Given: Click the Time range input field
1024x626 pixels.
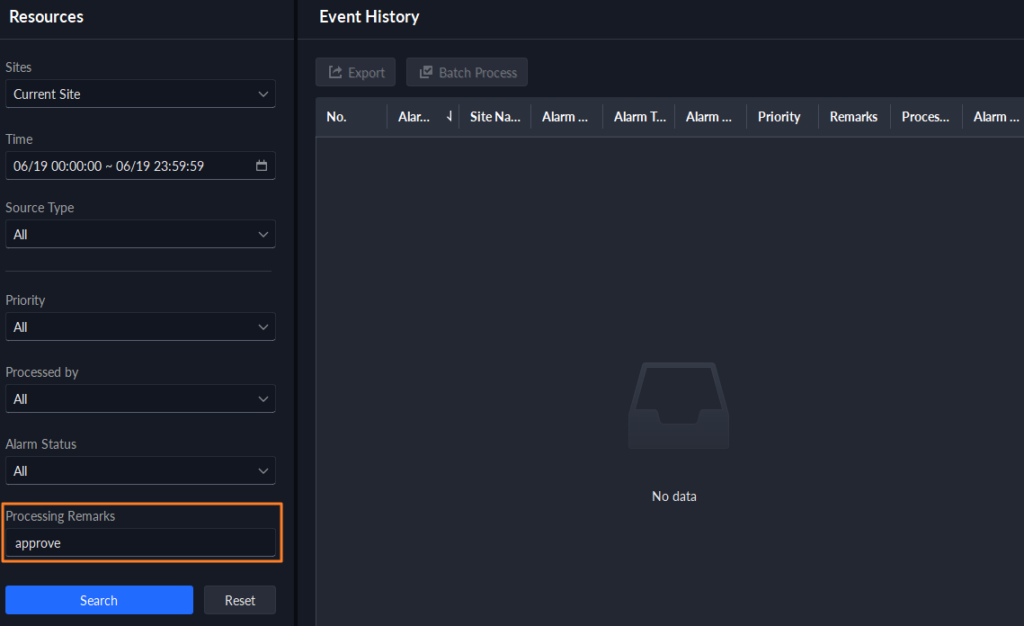Looking at the screenshot, I should coord(130,166).
